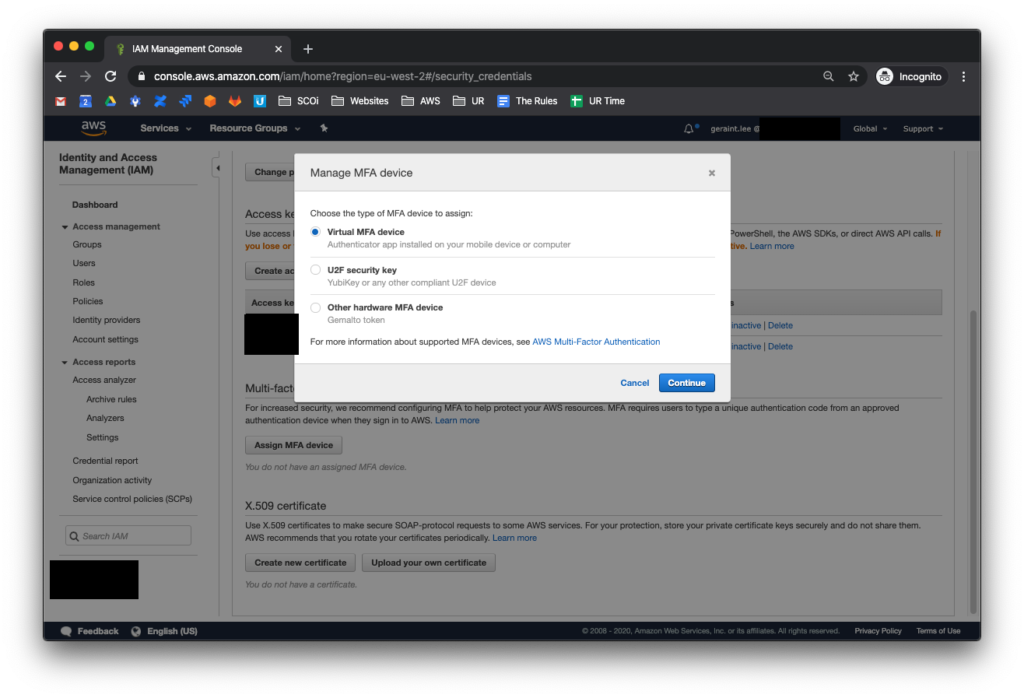Viewport: 1024px width, 698px height.
Task: Click Create new certificate button
Action: pyautogui.click(x=300, y=563)
